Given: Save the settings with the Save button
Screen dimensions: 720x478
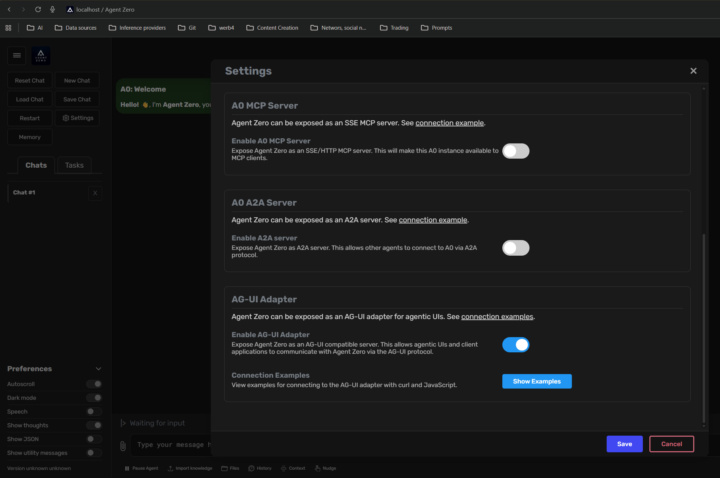Looking at the screenshot, I should tap(624, 444).
